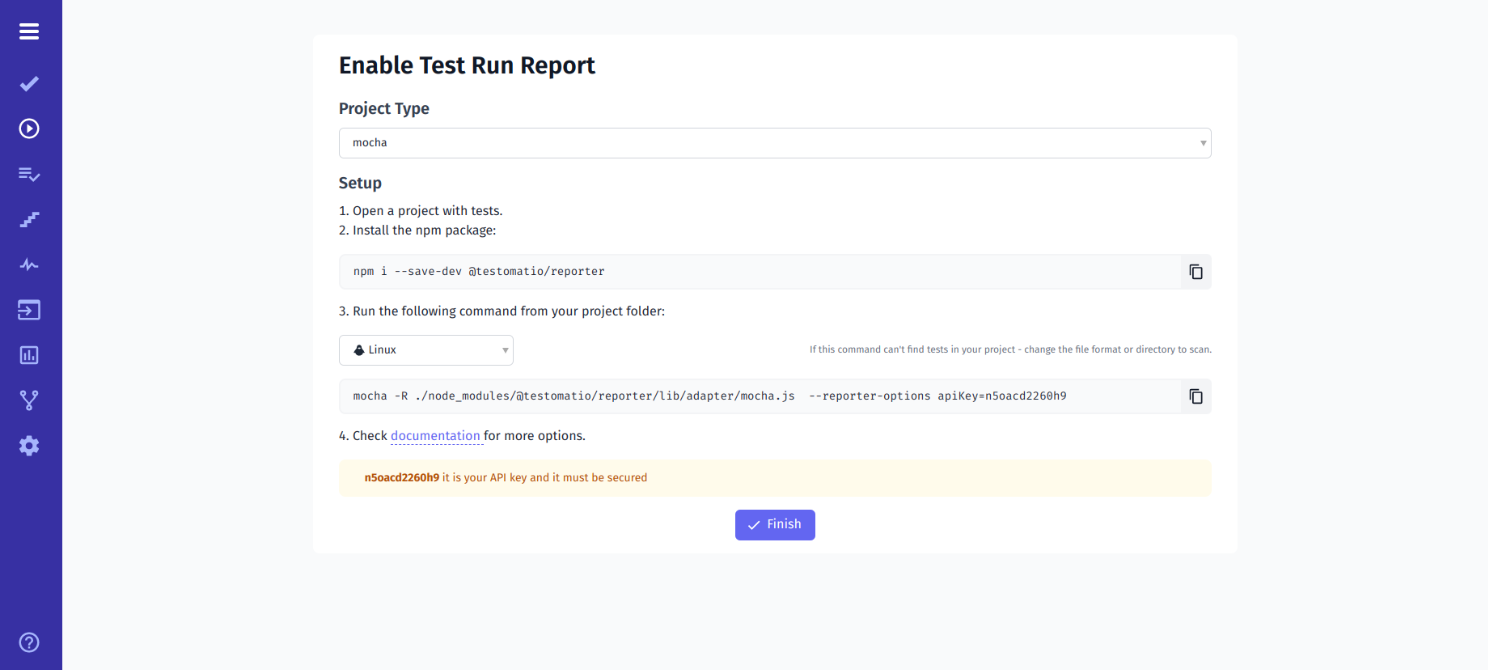Select the branch icon in the sidebar
Viewport: 1488px width, 670px height.
29,399
